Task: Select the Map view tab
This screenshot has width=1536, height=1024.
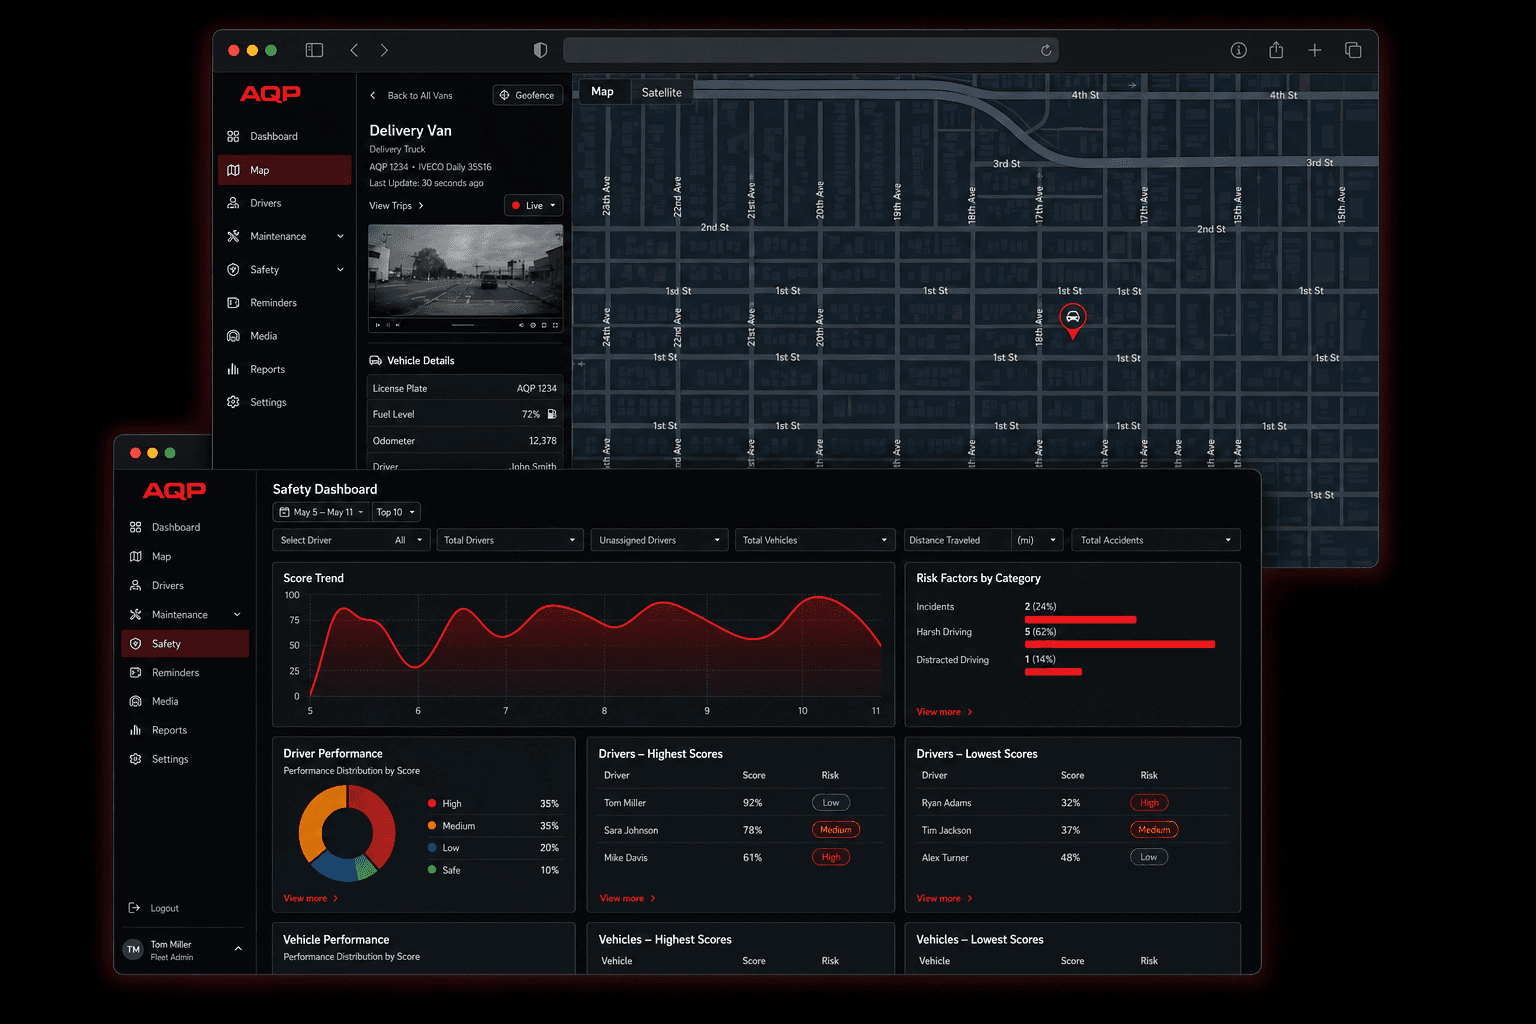Action: [x=603, y=92]
